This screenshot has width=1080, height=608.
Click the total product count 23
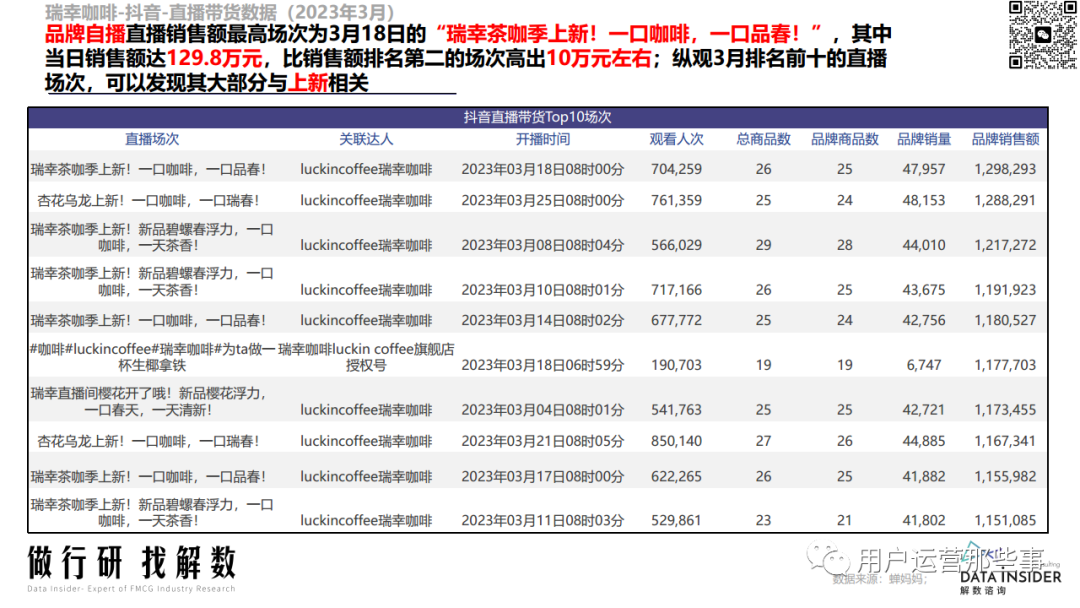click(763, 521)
